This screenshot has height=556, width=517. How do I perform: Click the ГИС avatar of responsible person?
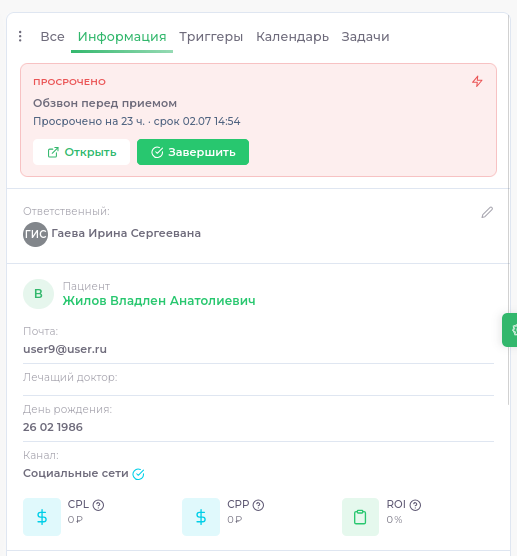[x=35, y=234]
